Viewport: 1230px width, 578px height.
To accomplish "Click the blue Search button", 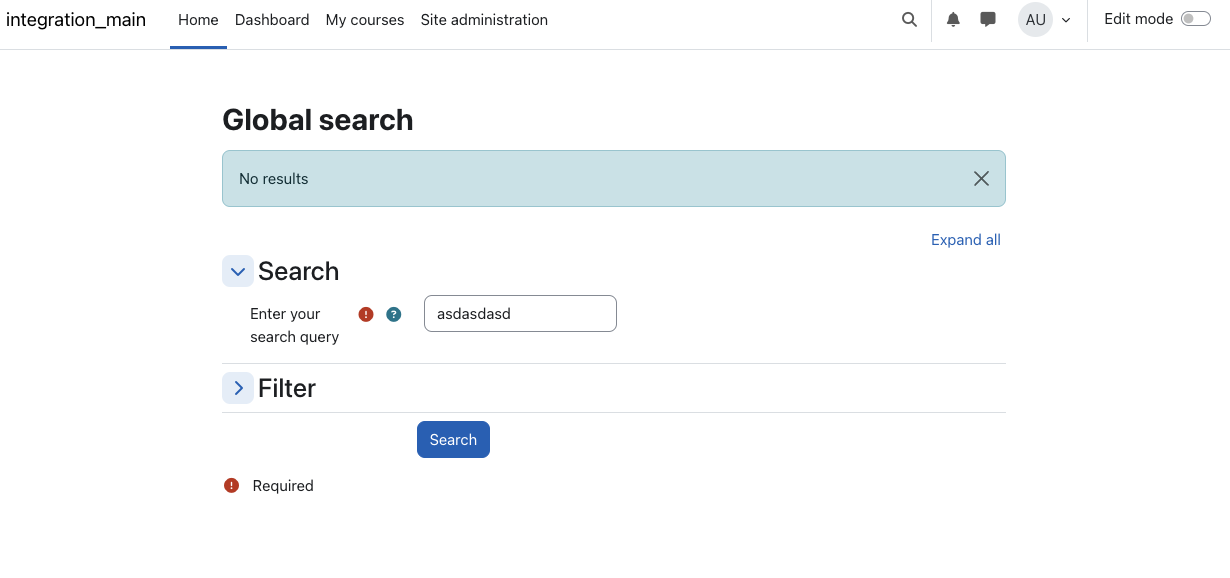I will (453, 440).
